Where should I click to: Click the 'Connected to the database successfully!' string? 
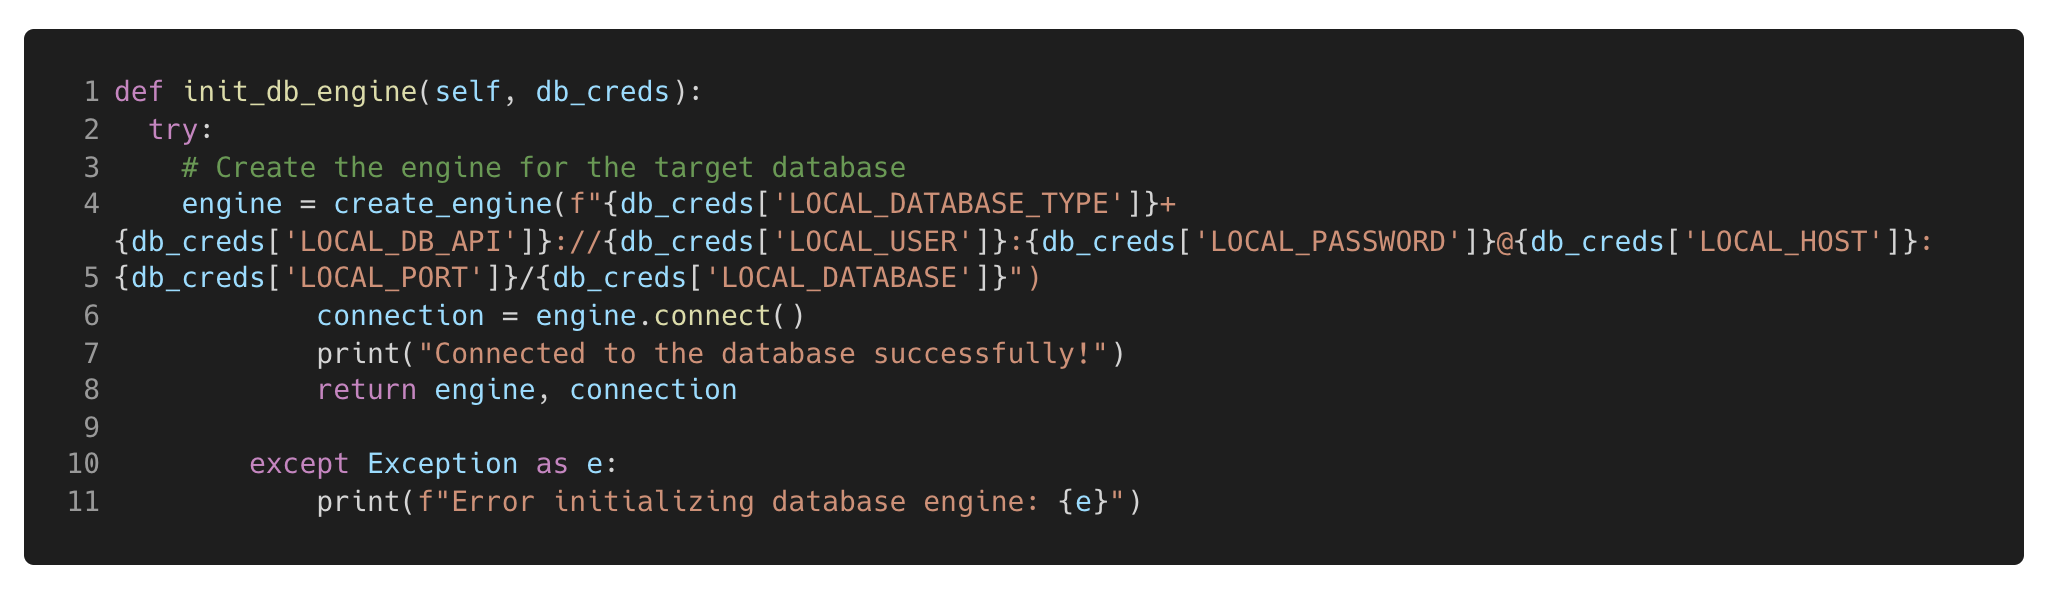[762, 354]
